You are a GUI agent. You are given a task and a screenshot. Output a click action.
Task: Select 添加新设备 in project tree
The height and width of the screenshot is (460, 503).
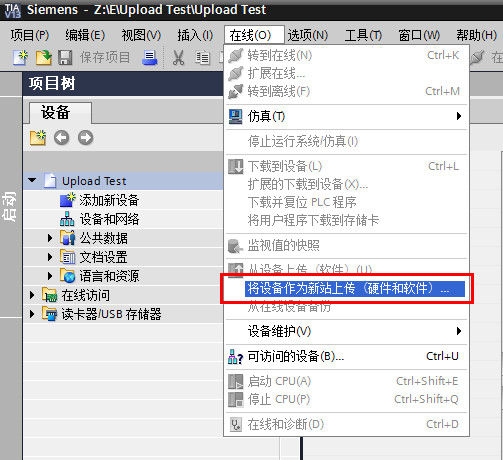(109, 200)
